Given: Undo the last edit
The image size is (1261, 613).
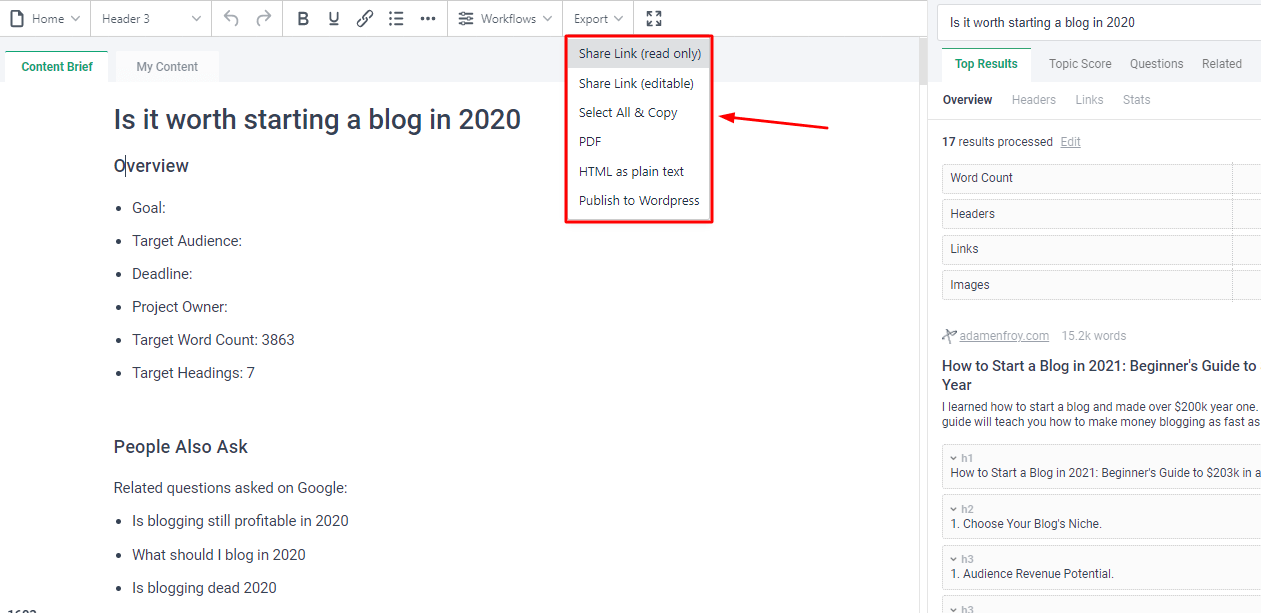Looking at the screenshot, I should pyautogui.click(x=231, y=19).
